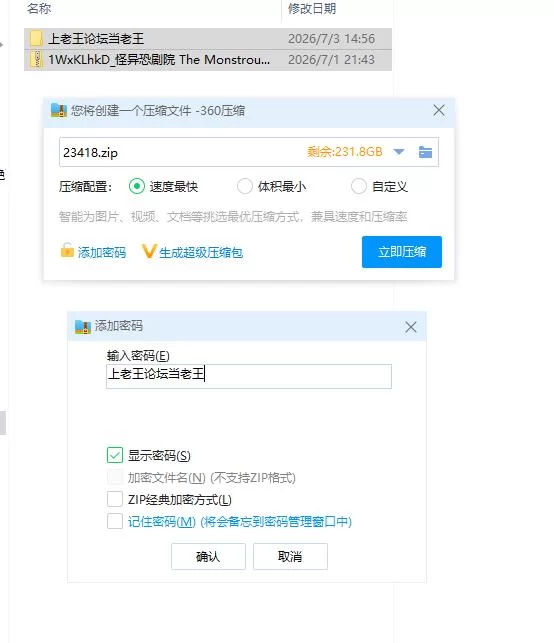The image size is (554, 643).
Task: Click the date 2026/7/1 21:43
Action: [331, 60]
